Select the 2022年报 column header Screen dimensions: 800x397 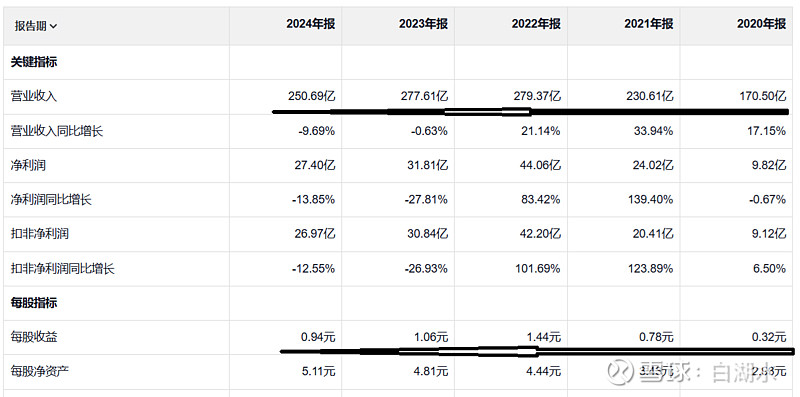click(x=536, y=24)
